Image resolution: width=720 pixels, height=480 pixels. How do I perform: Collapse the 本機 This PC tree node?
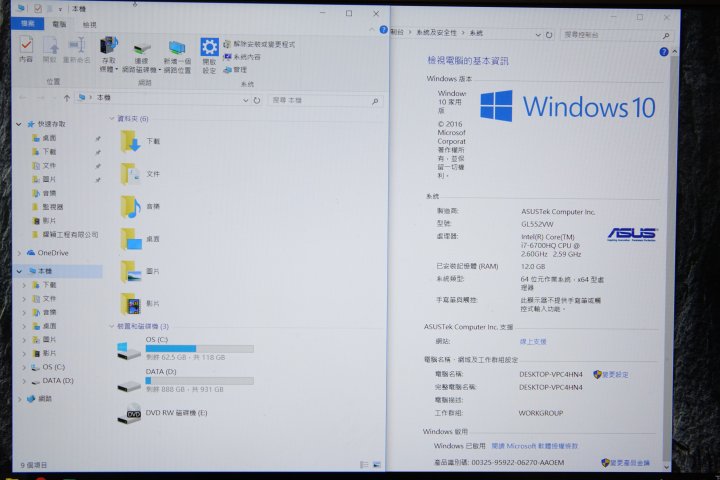click(19, 271)
